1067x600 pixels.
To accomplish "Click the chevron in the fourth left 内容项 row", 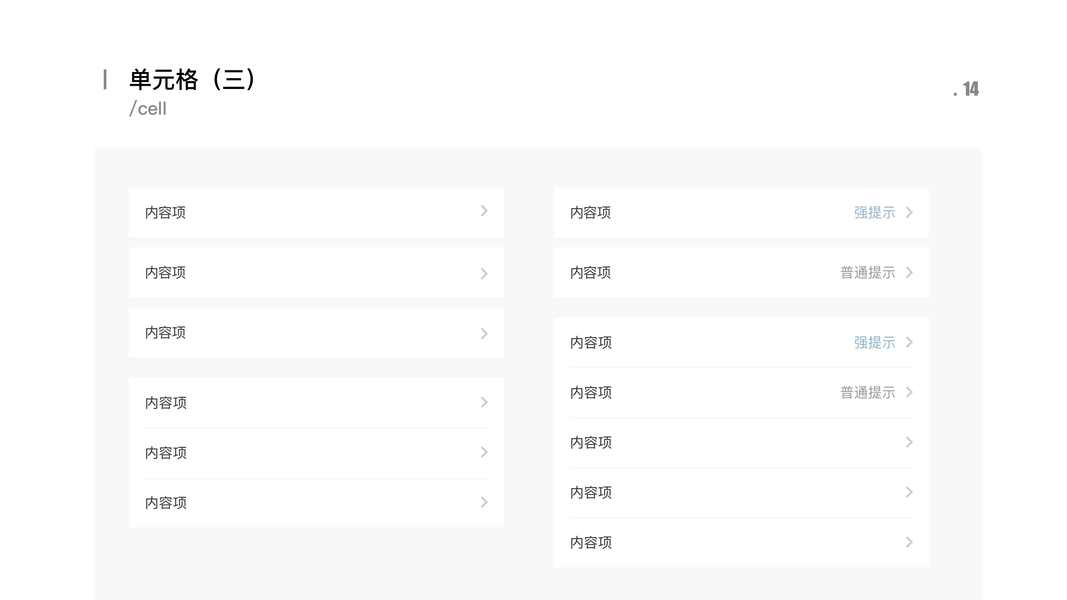I will [x=484, y=402].
